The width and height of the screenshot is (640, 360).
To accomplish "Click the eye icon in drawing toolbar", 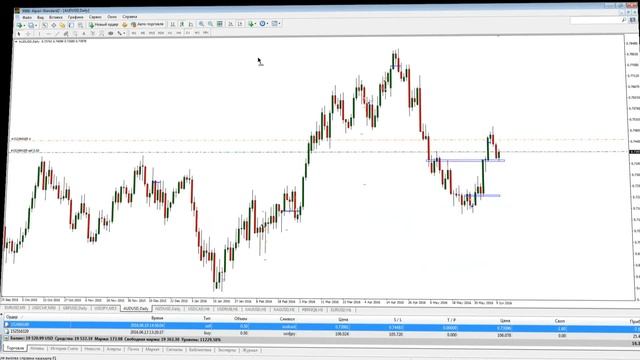I will (111, 33).
